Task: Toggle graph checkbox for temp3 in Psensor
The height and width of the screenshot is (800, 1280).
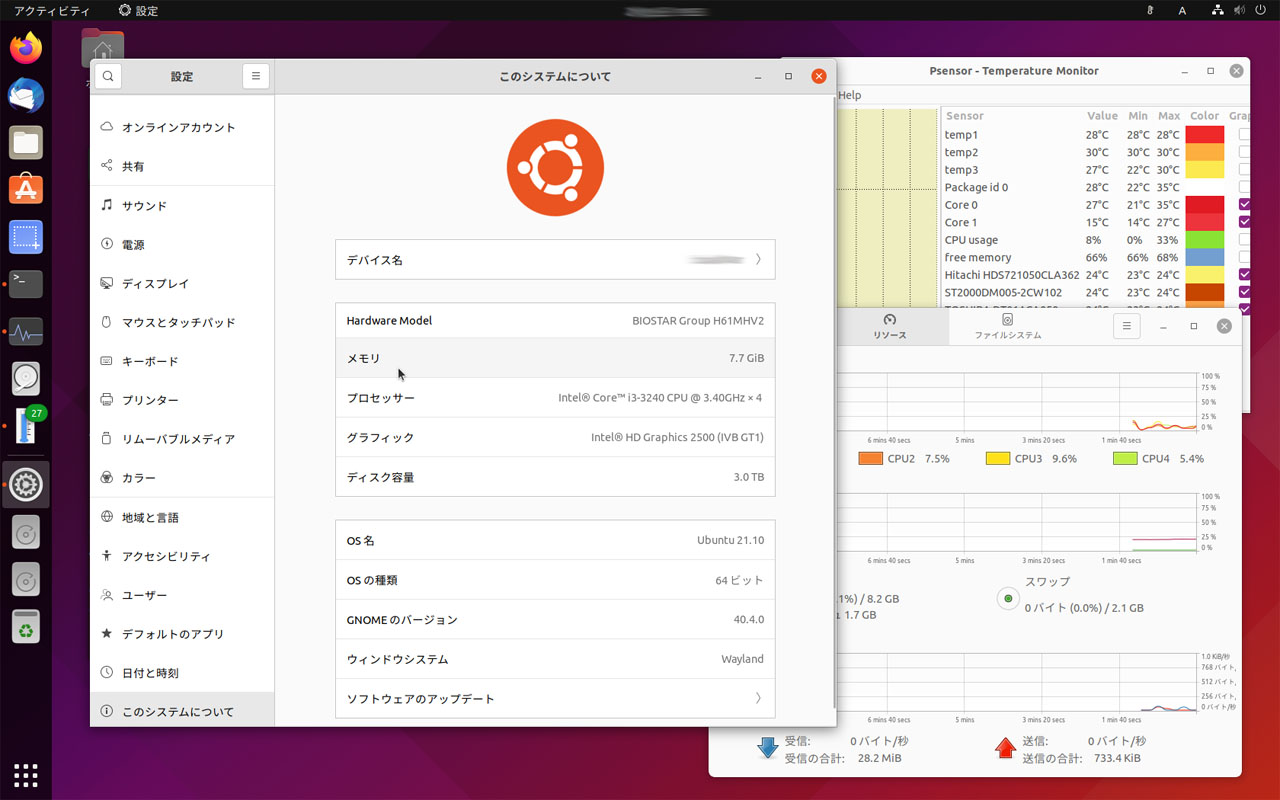Action: point(1245,169)
